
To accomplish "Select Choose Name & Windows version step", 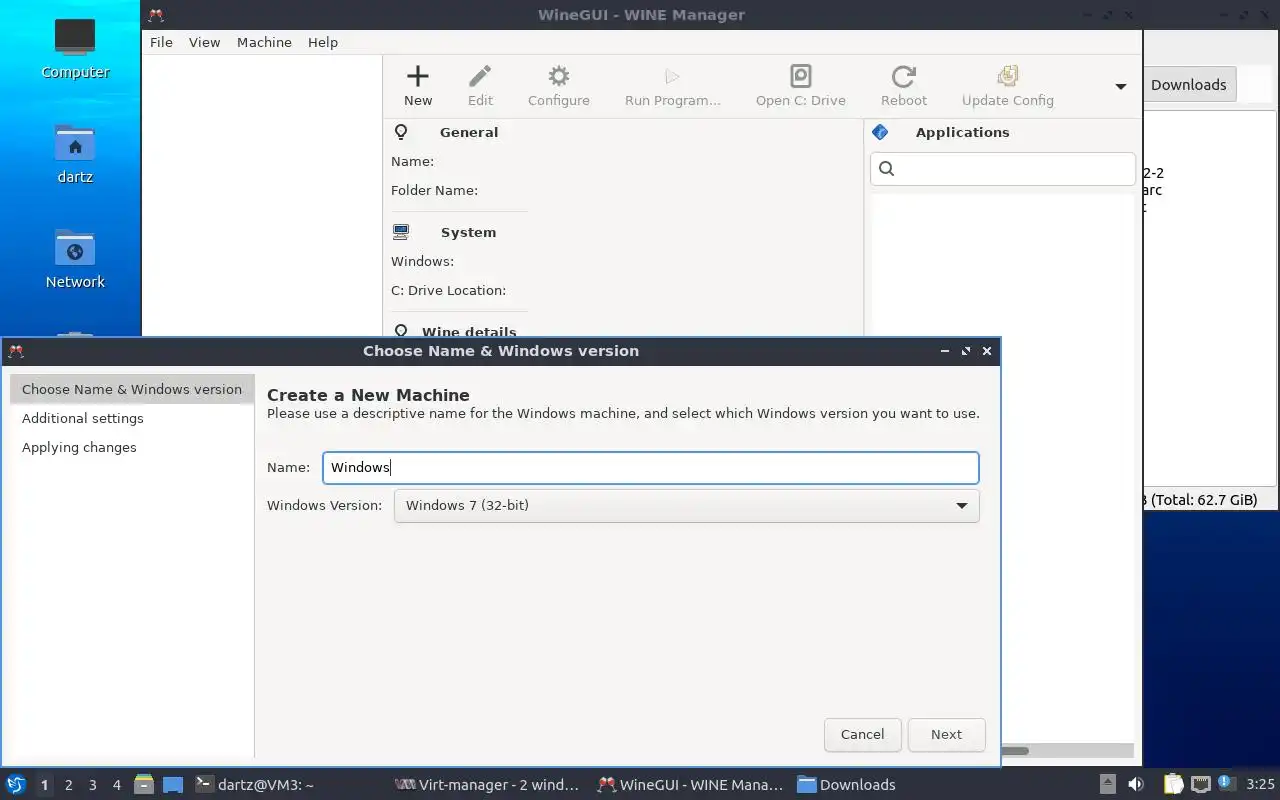I will click(132, 389).
